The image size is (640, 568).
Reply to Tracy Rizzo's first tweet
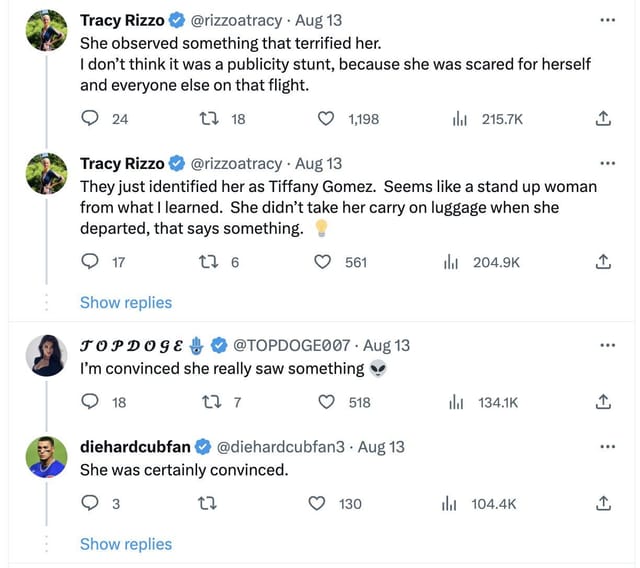(89, 119)
